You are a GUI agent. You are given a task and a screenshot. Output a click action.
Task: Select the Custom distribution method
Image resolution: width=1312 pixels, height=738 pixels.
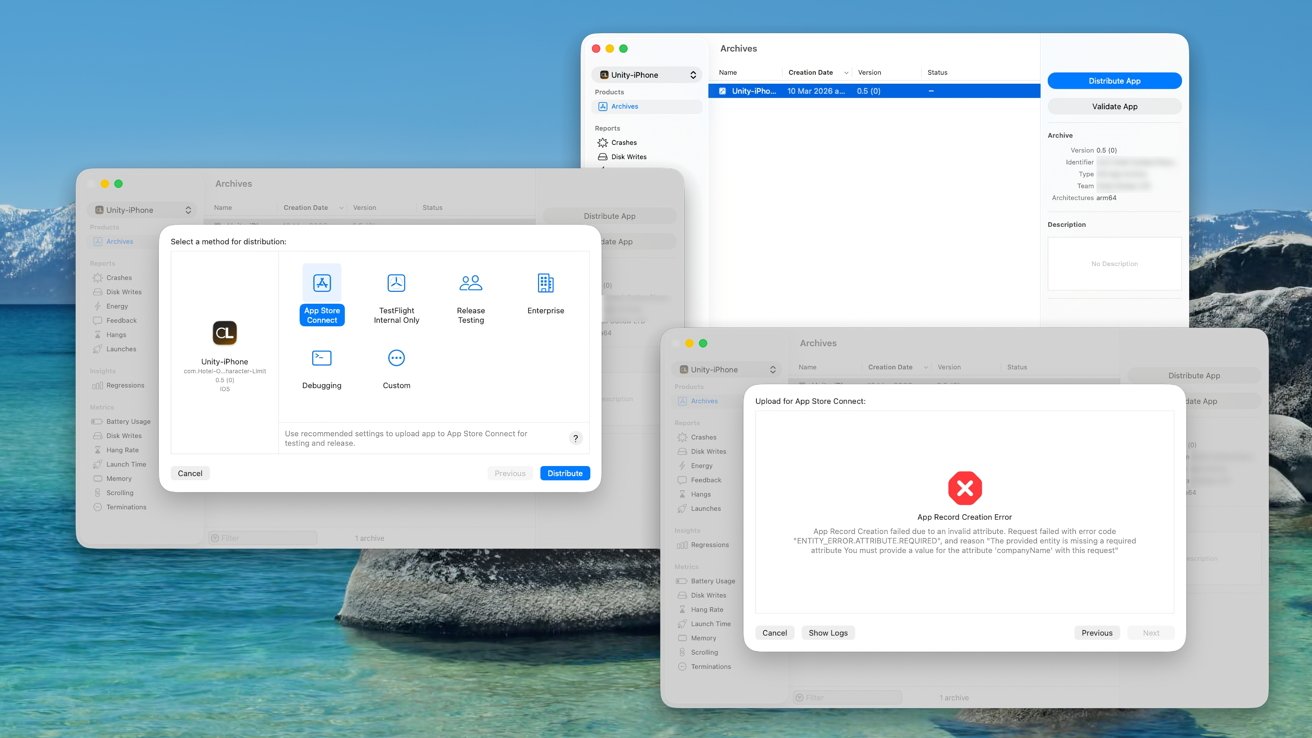(396, 366)
